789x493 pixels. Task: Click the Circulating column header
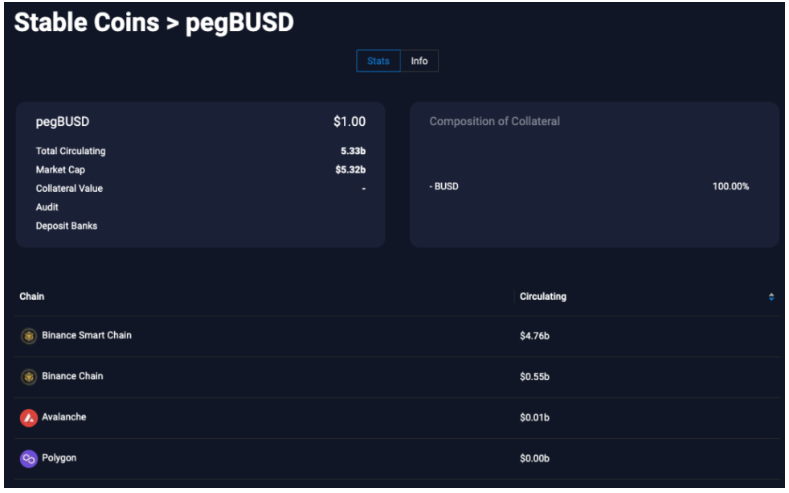543,296
